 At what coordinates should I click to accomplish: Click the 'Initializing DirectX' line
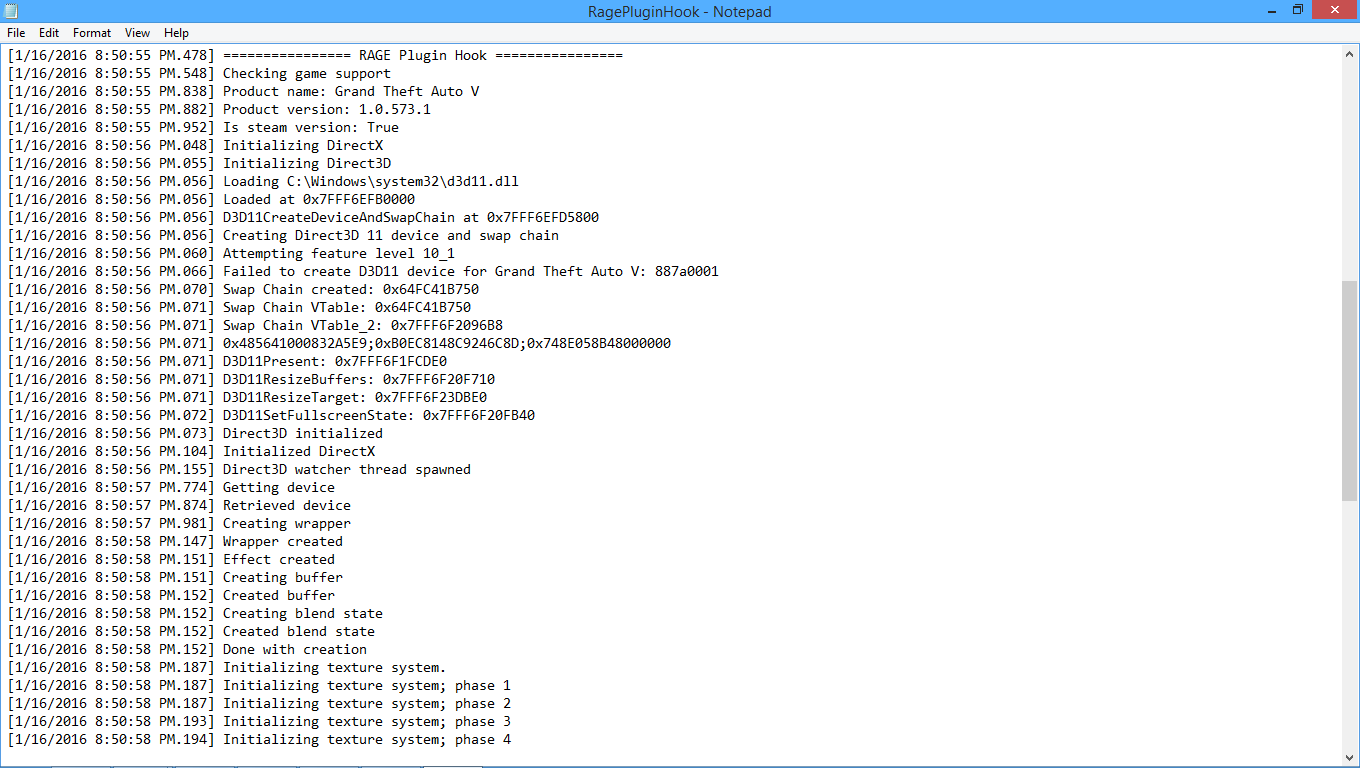tap(195, 145)
